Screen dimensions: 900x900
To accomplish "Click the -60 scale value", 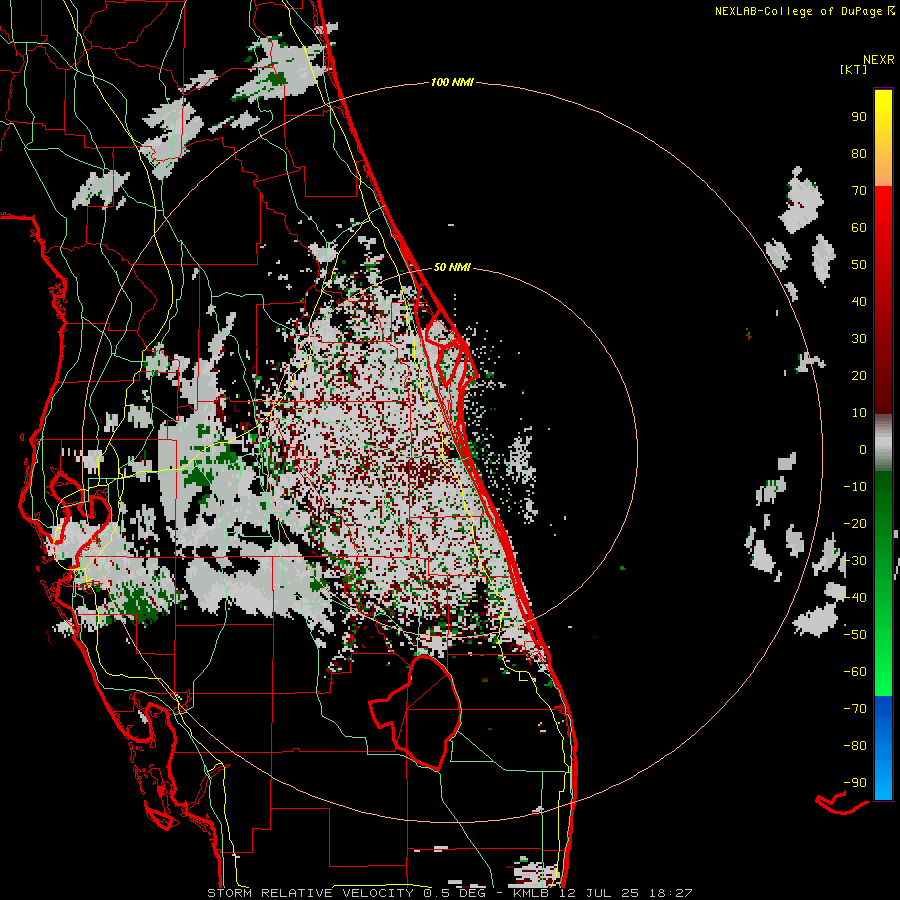I will tap(855, 672).
